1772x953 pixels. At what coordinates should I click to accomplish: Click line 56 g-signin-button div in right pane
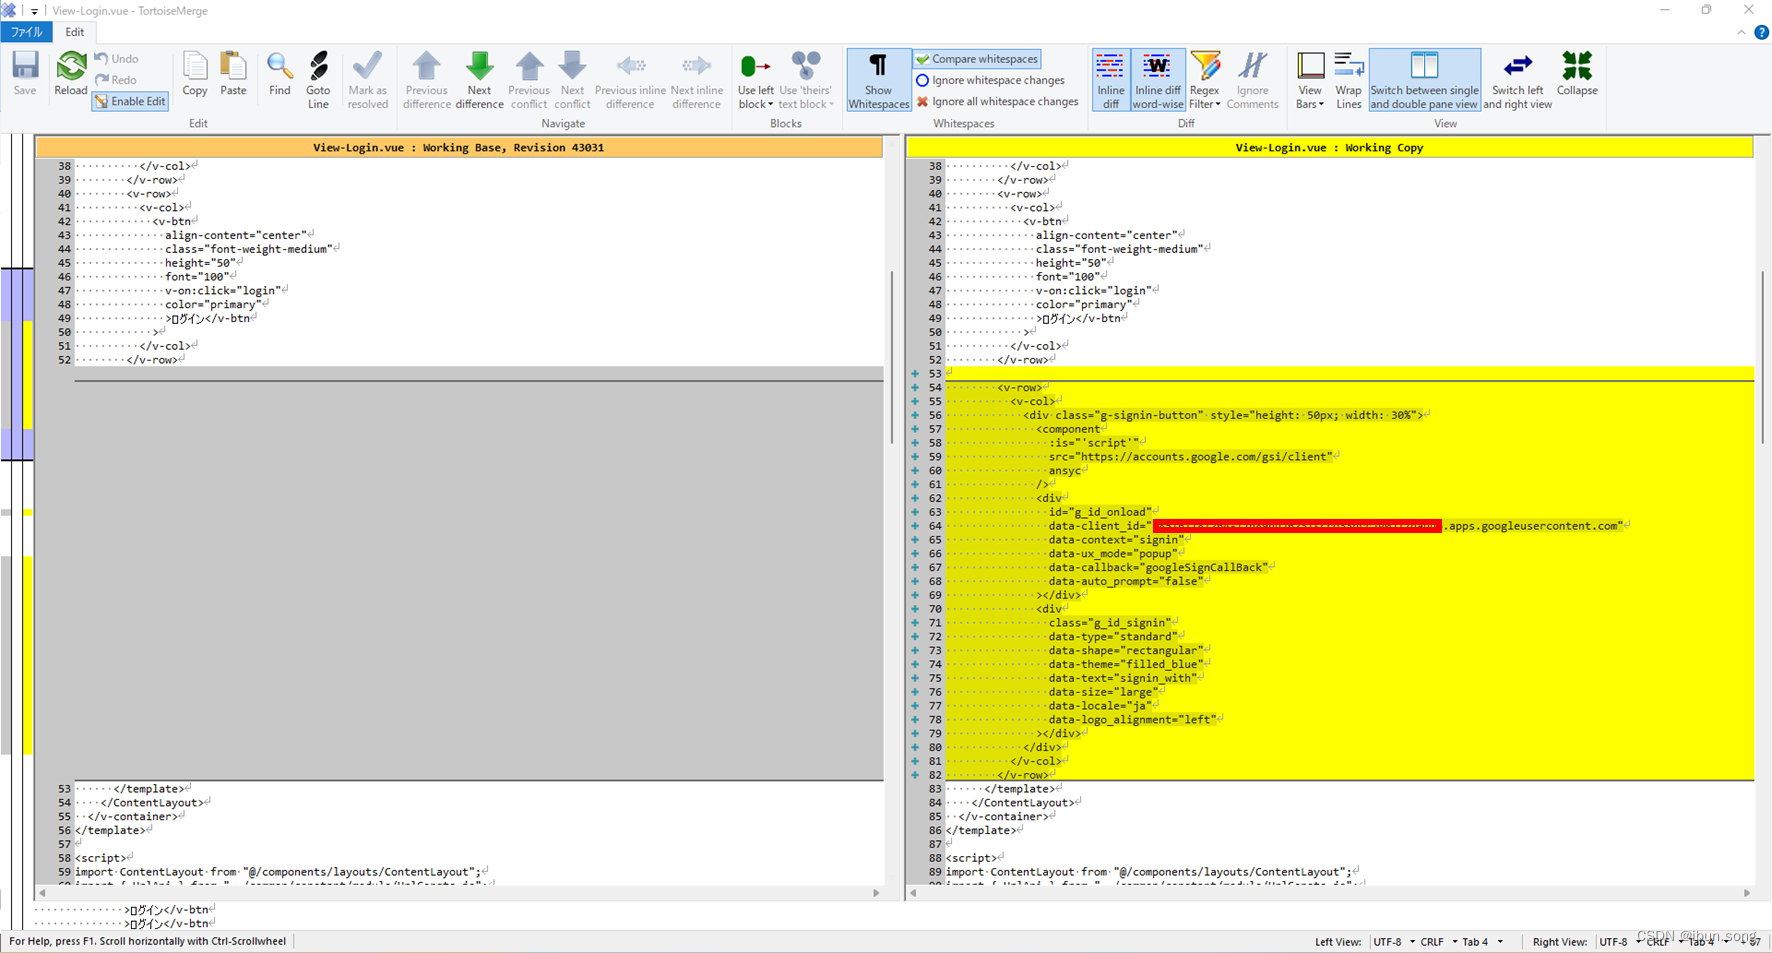tap(1223, 415)
